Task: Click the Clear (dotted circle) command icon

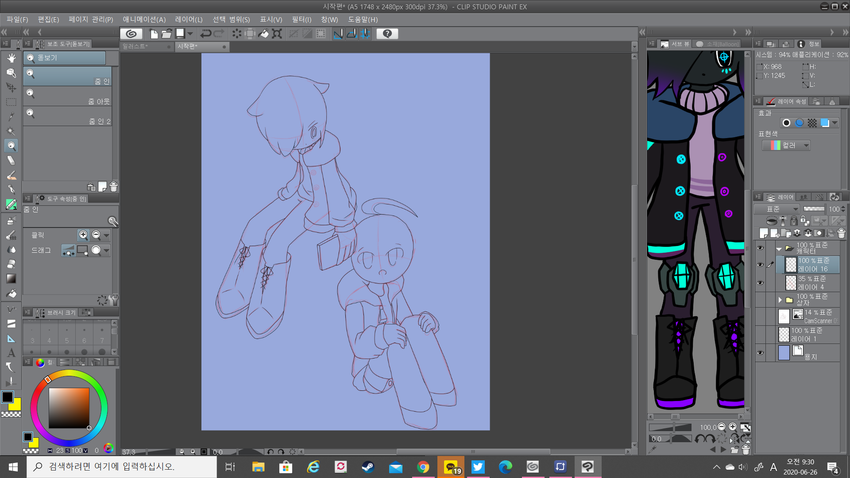Action: pyautogui.click(x=237, y=34)
